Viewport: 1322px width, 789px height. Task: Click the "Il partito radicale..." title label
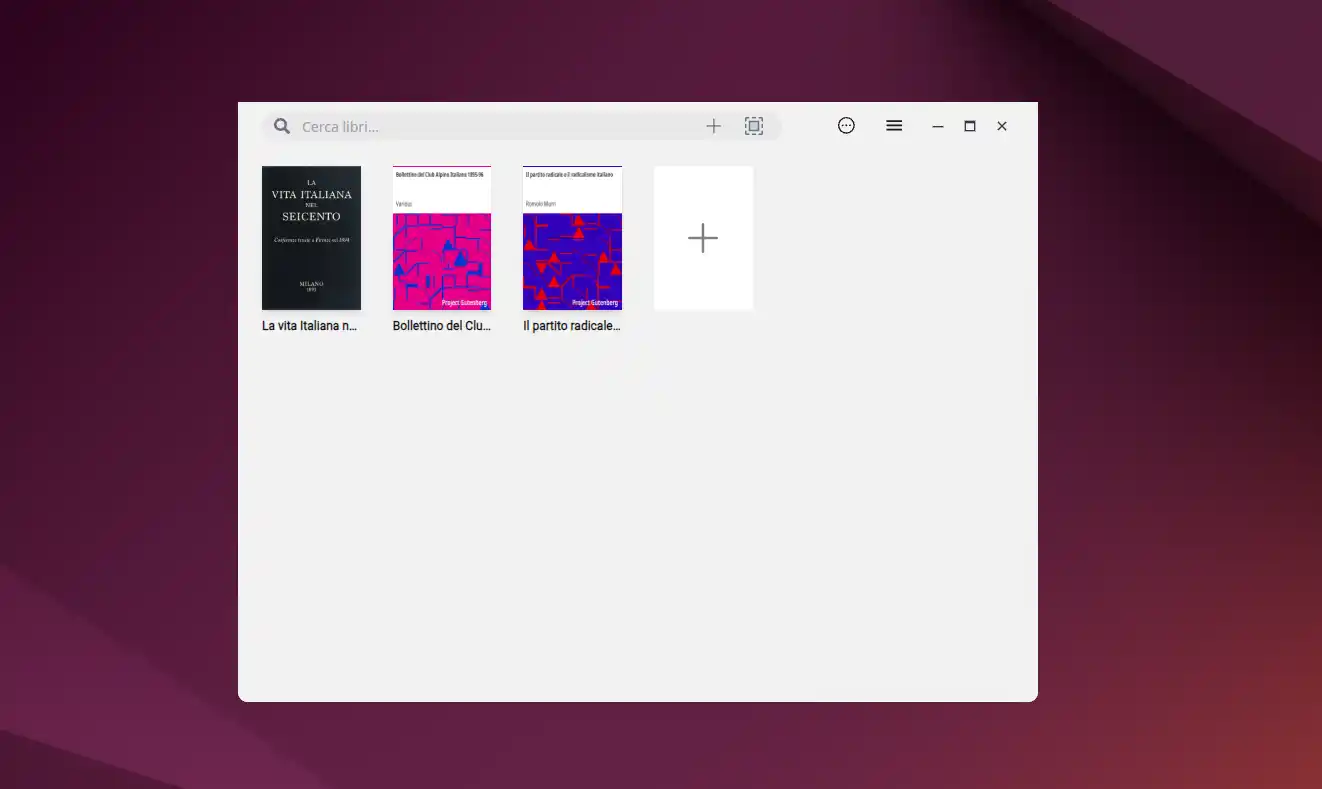pyautogui.click(x=572, y=326)
